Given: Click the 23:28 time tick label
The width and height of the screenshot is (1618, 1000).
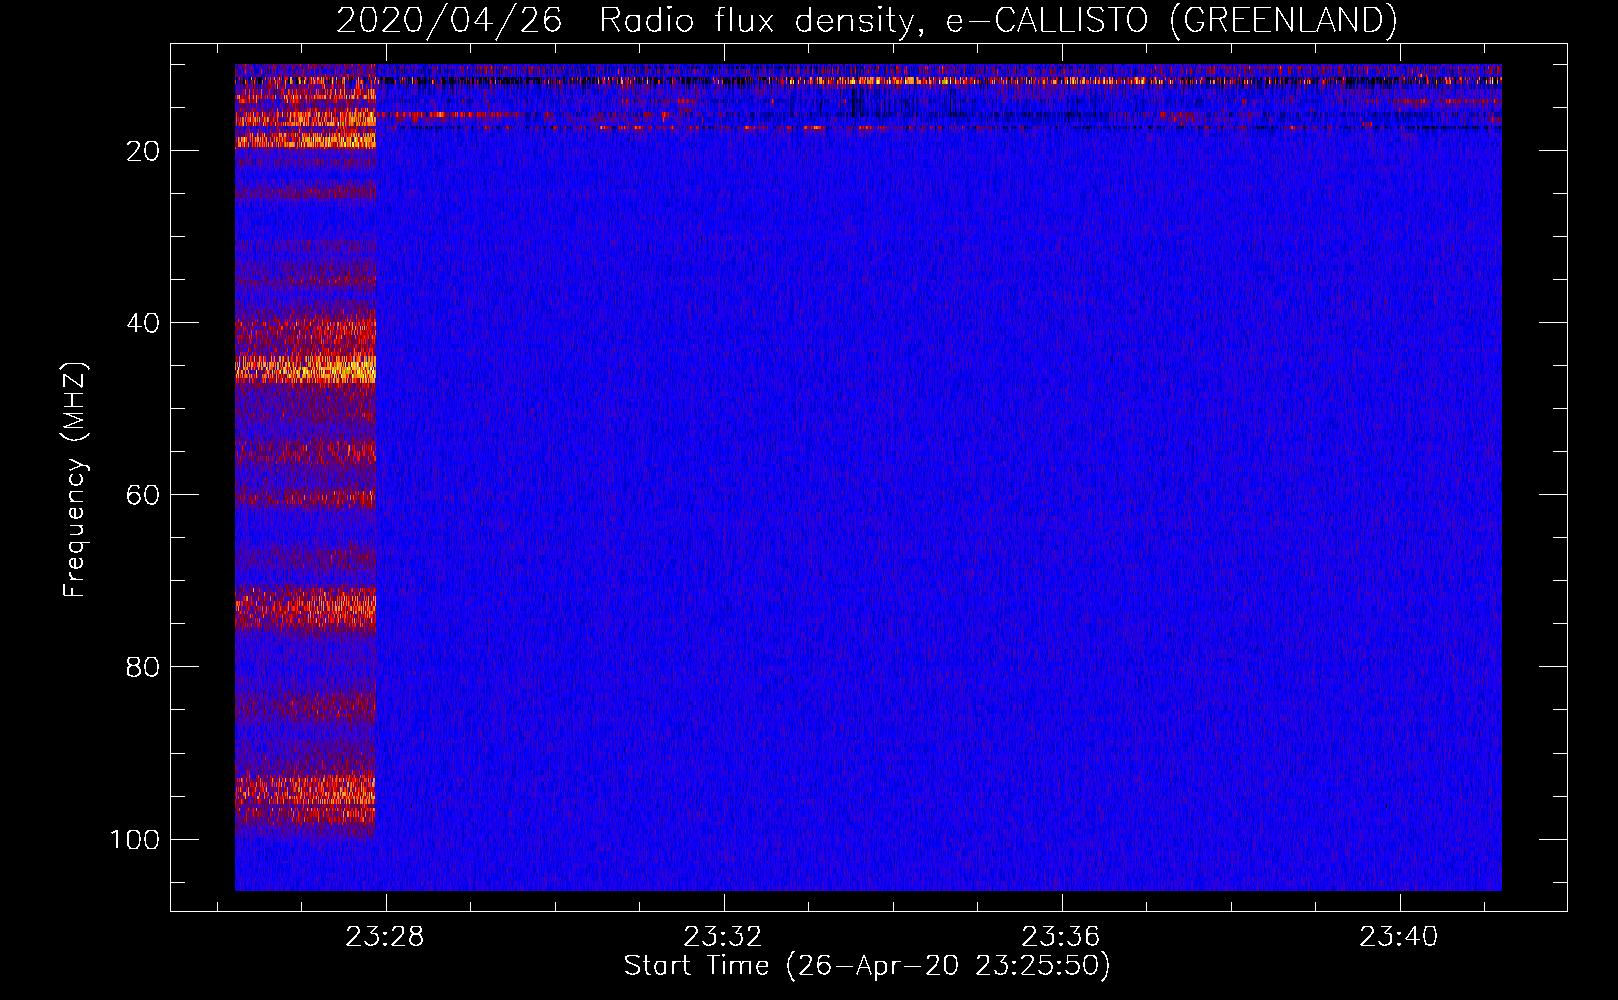Looking at the screenshot, I should click(x=385, y=936).
